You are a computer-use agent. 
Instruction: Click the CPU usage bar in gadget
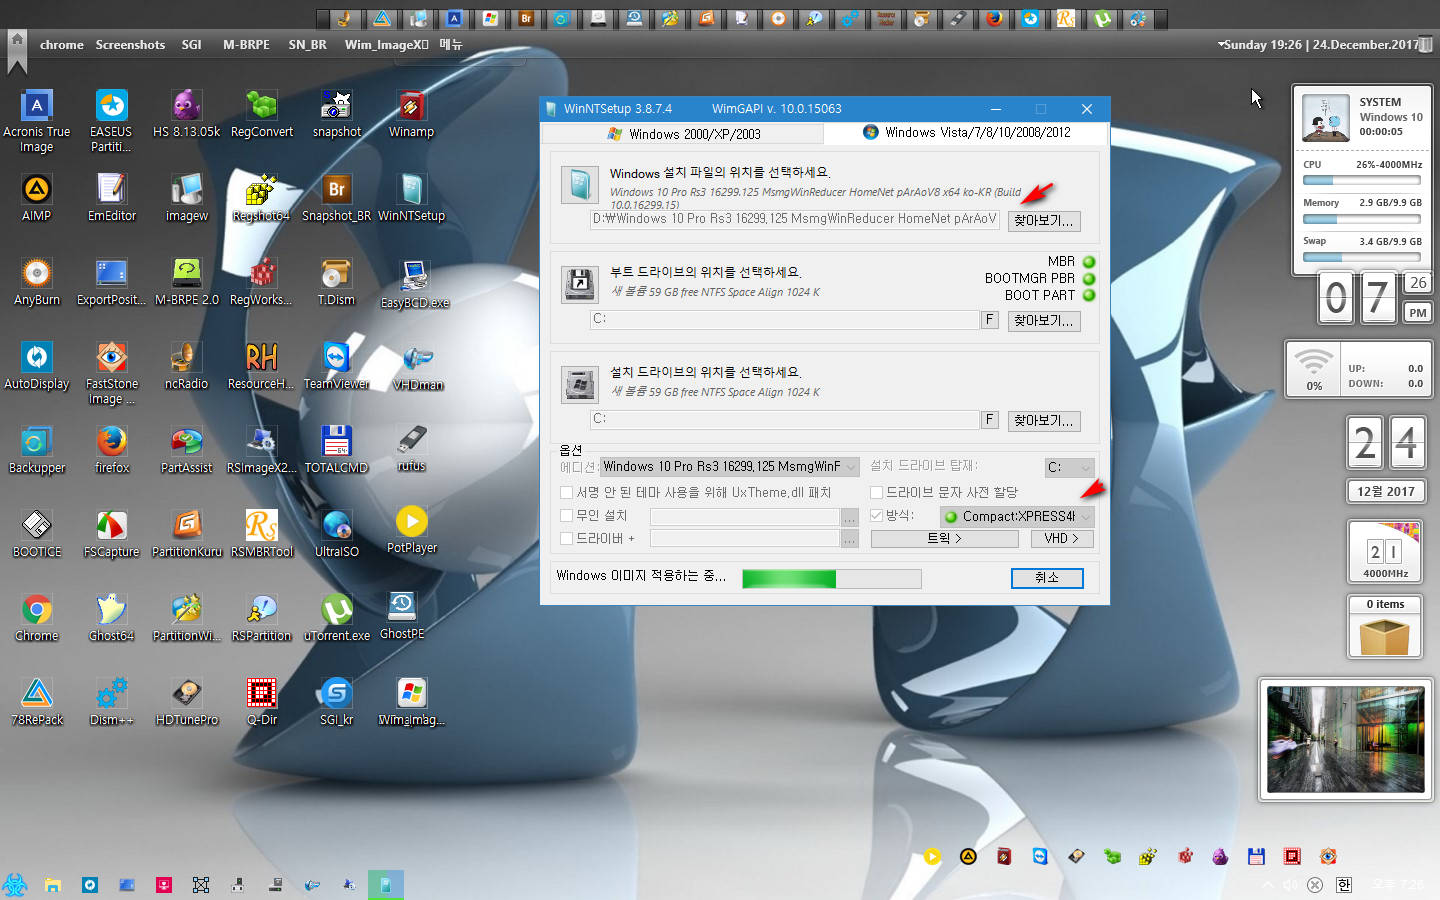(1362, 180)
